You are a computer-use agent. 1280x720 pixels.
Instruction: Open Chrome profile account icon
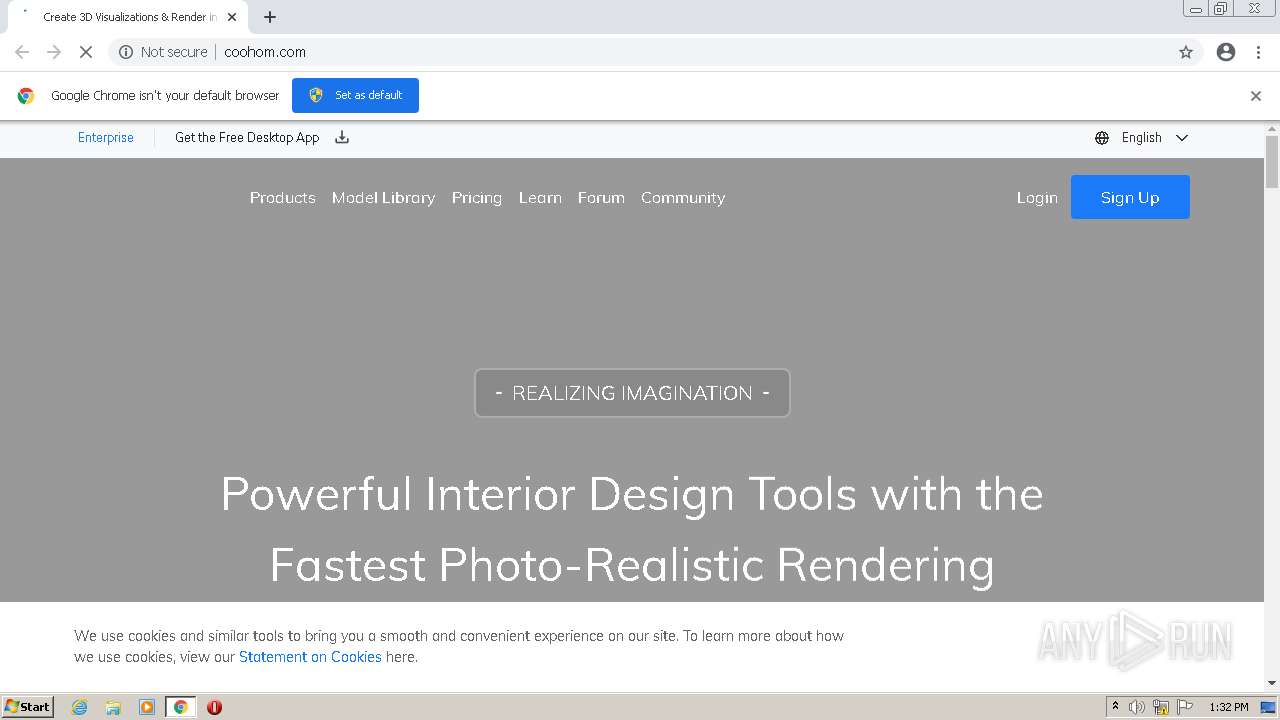click(x=1226, y=52)
